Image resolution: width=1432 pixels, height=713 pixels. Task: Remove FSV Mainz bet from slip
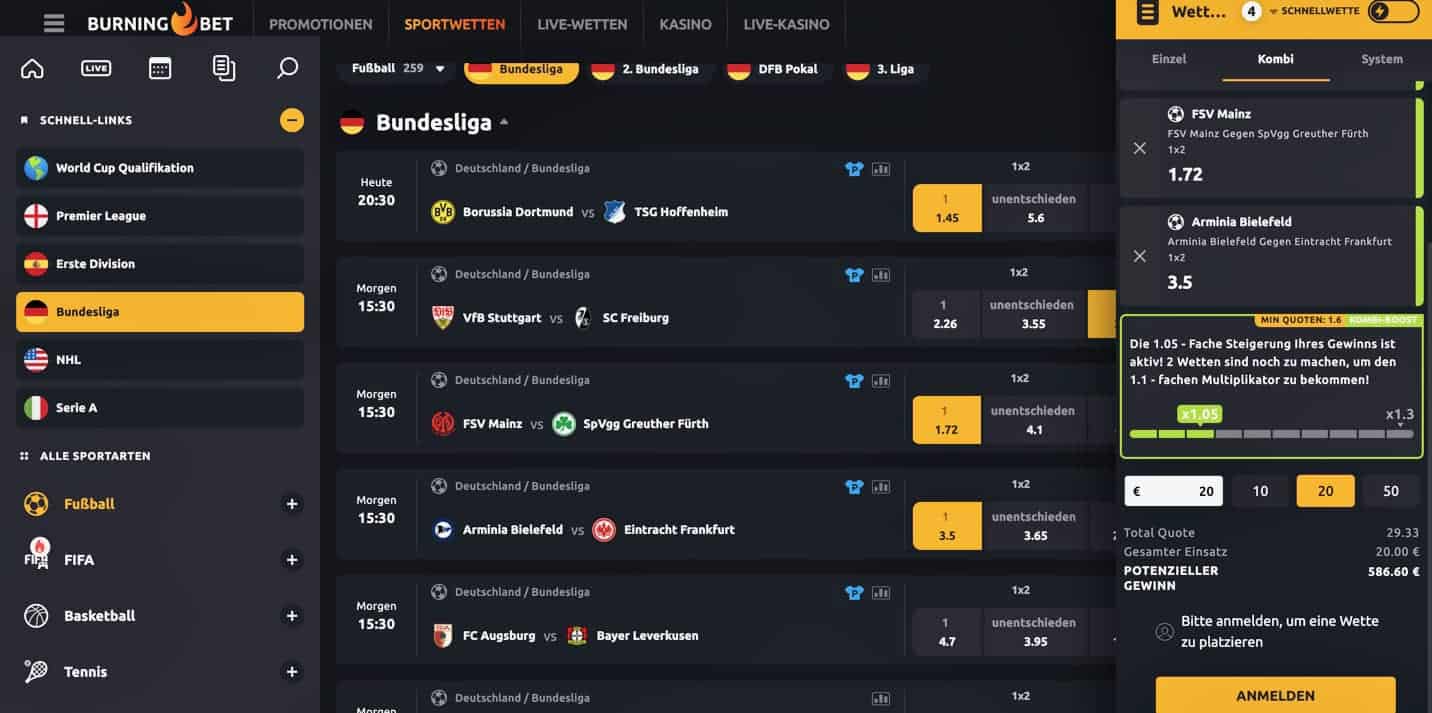1139,148
